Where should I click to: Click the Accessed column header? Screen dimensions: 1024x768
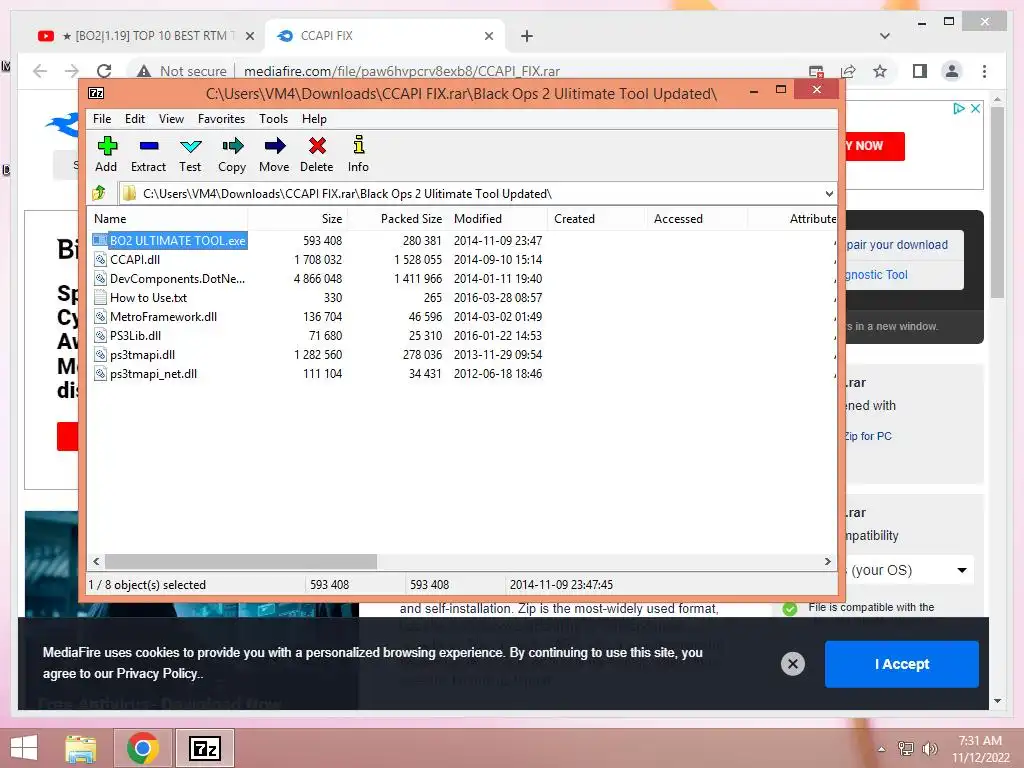(x=697, y=219)
